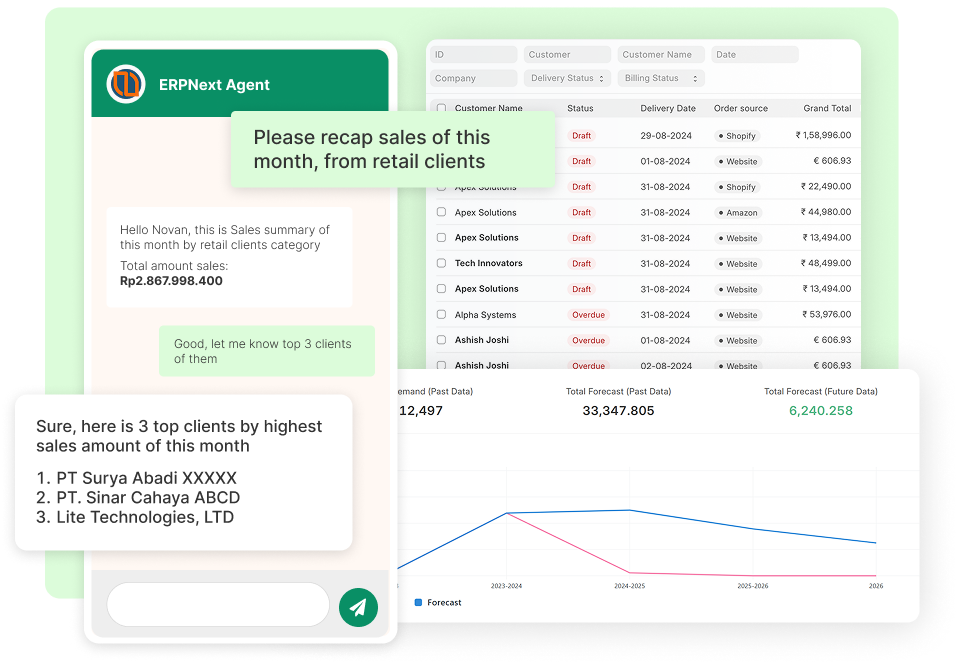Image resolution: width=962 pixels, height=668 pixels.
Task: Click the Draft status badge for Tech Innovators
Action: tap(581, 264)
